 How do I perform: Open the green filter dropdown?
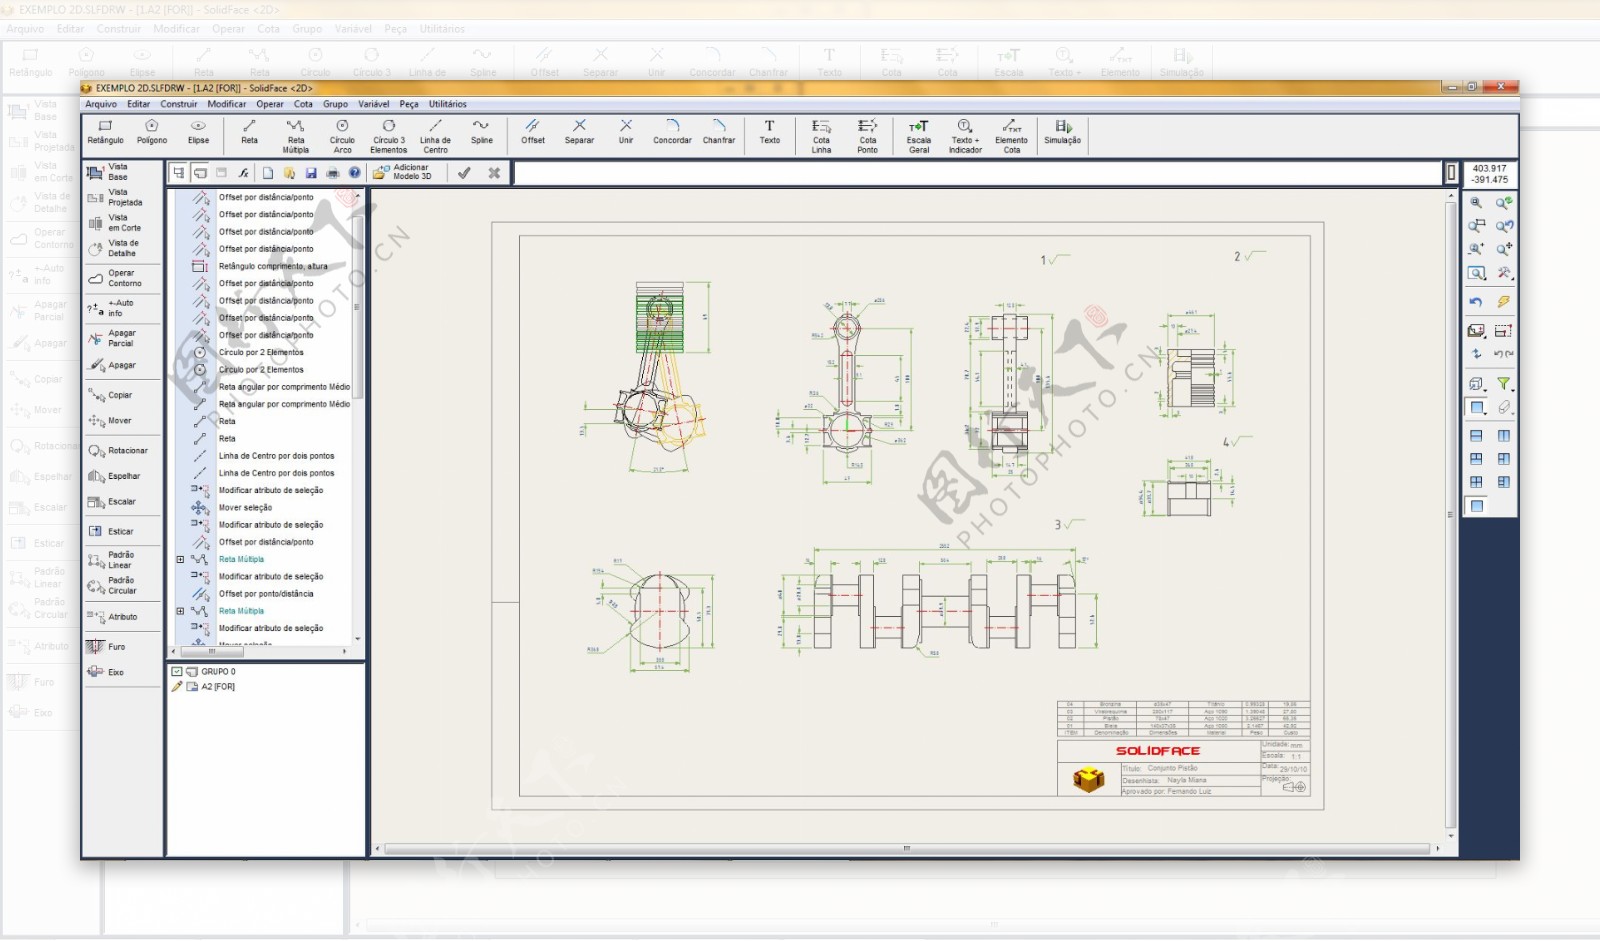point(1504,383)
